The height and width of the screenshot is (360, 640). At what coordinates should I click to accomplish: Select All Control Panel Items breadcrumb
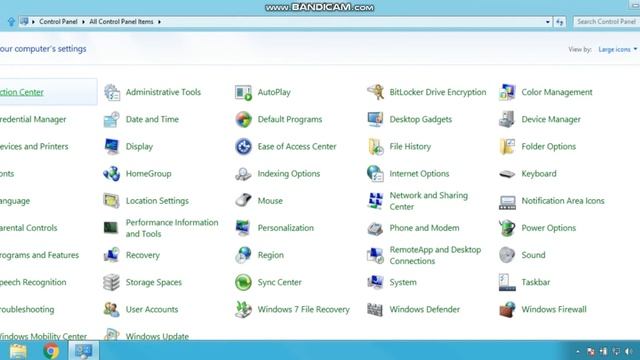pos(121,22)
